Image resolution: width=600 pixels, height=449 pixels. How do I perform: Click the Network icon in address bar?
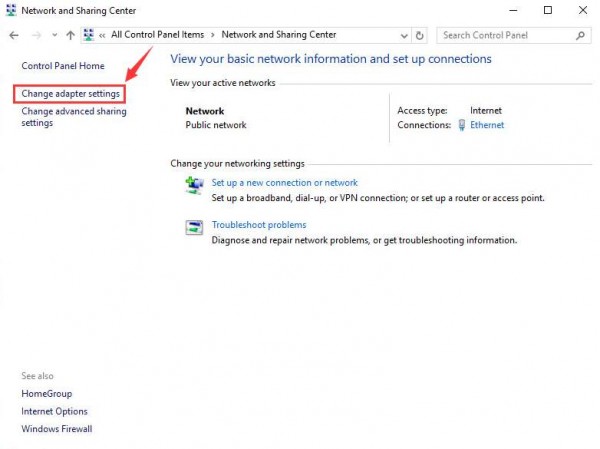point(88,35)
